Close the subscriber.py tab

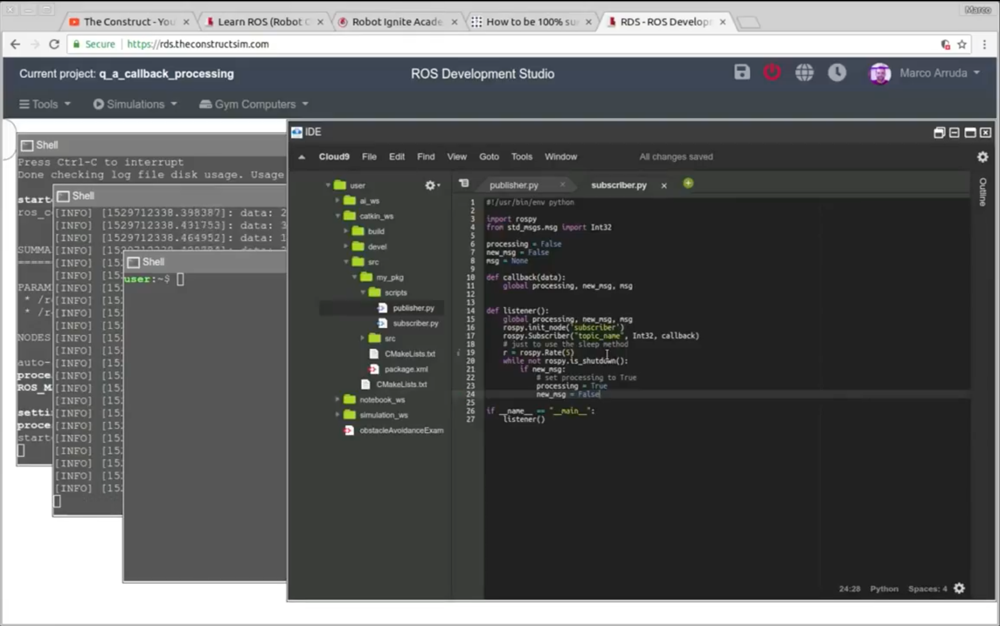pos(664,186)
